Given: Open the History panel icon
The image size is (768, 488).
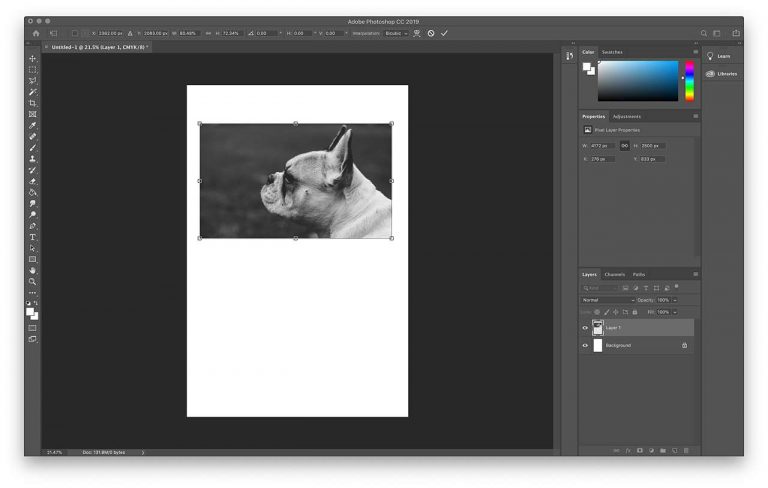Looking at the screenshot, I should click(x=569, y=56).
